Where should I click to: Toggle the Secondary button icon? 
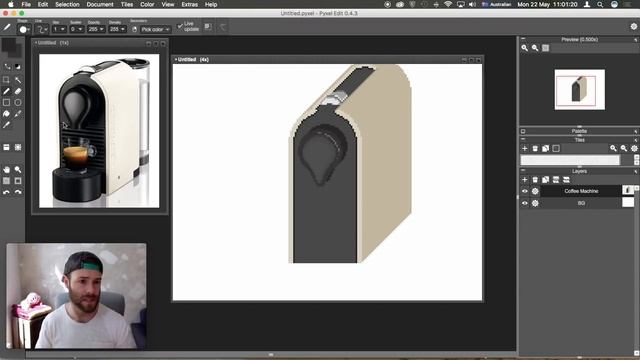pyautogui.click(x=134, y=29)
